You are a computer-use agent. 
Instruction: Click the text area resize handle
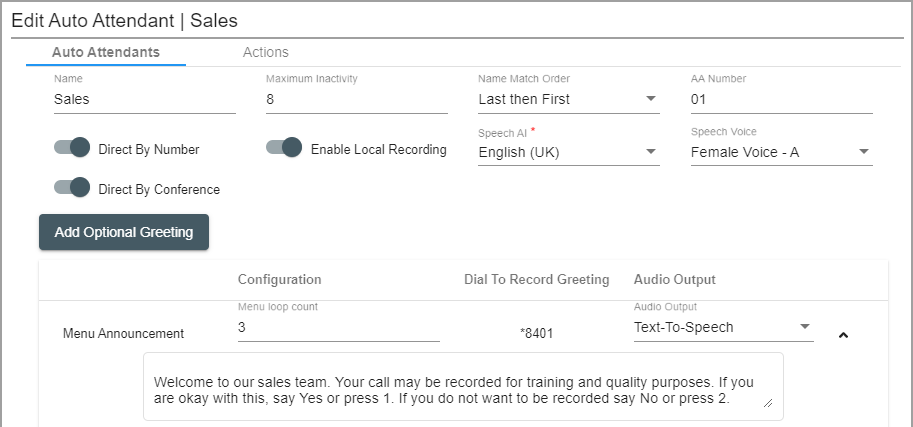pyautogui.click(x=768, y=403)
